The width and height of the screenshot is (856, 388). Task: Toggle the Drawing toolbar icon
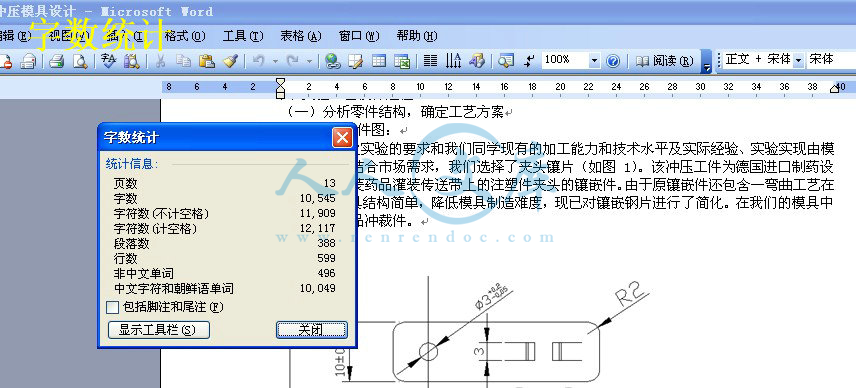click(477, 61)
